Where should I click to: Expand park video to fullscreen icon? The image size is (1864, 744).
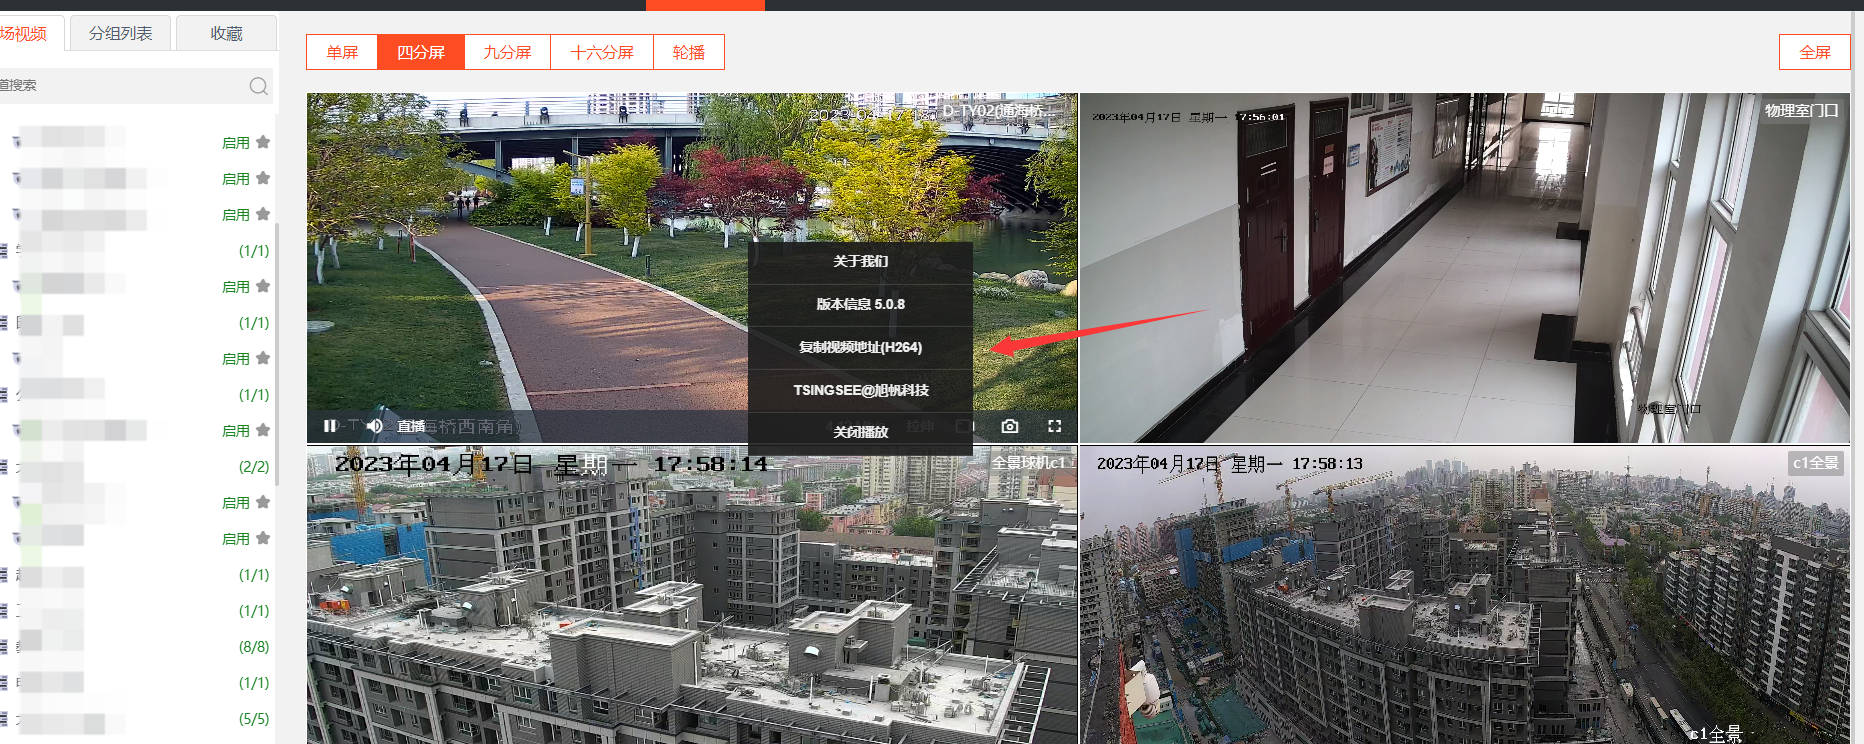pyautogui.click(x=1054, y=426)
